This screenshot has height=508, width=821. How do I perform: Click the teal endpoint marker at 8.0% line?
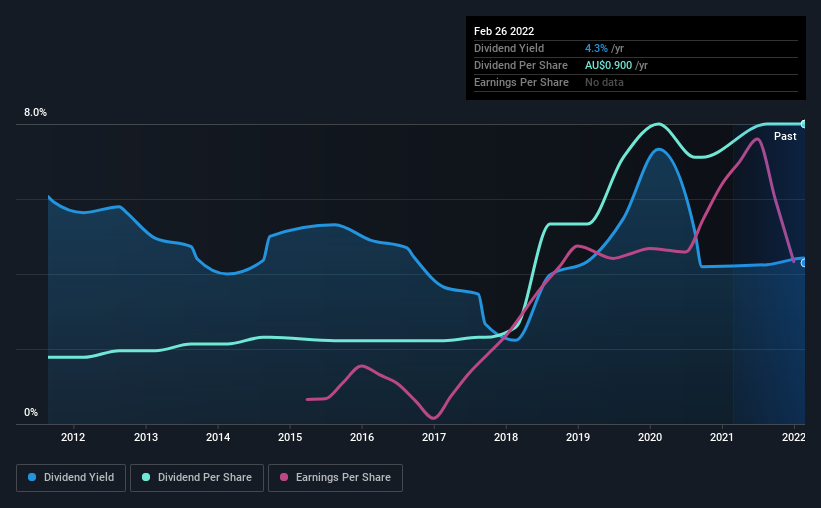pyautogui.click(x=804, y=124)
